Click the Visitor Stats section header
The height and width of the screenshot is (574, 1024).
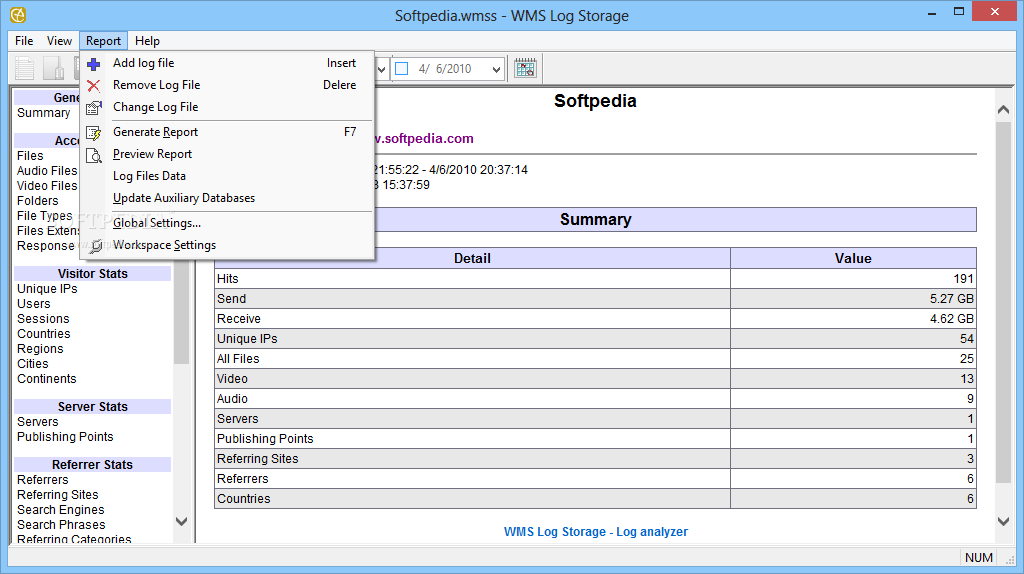click(93, 274)
